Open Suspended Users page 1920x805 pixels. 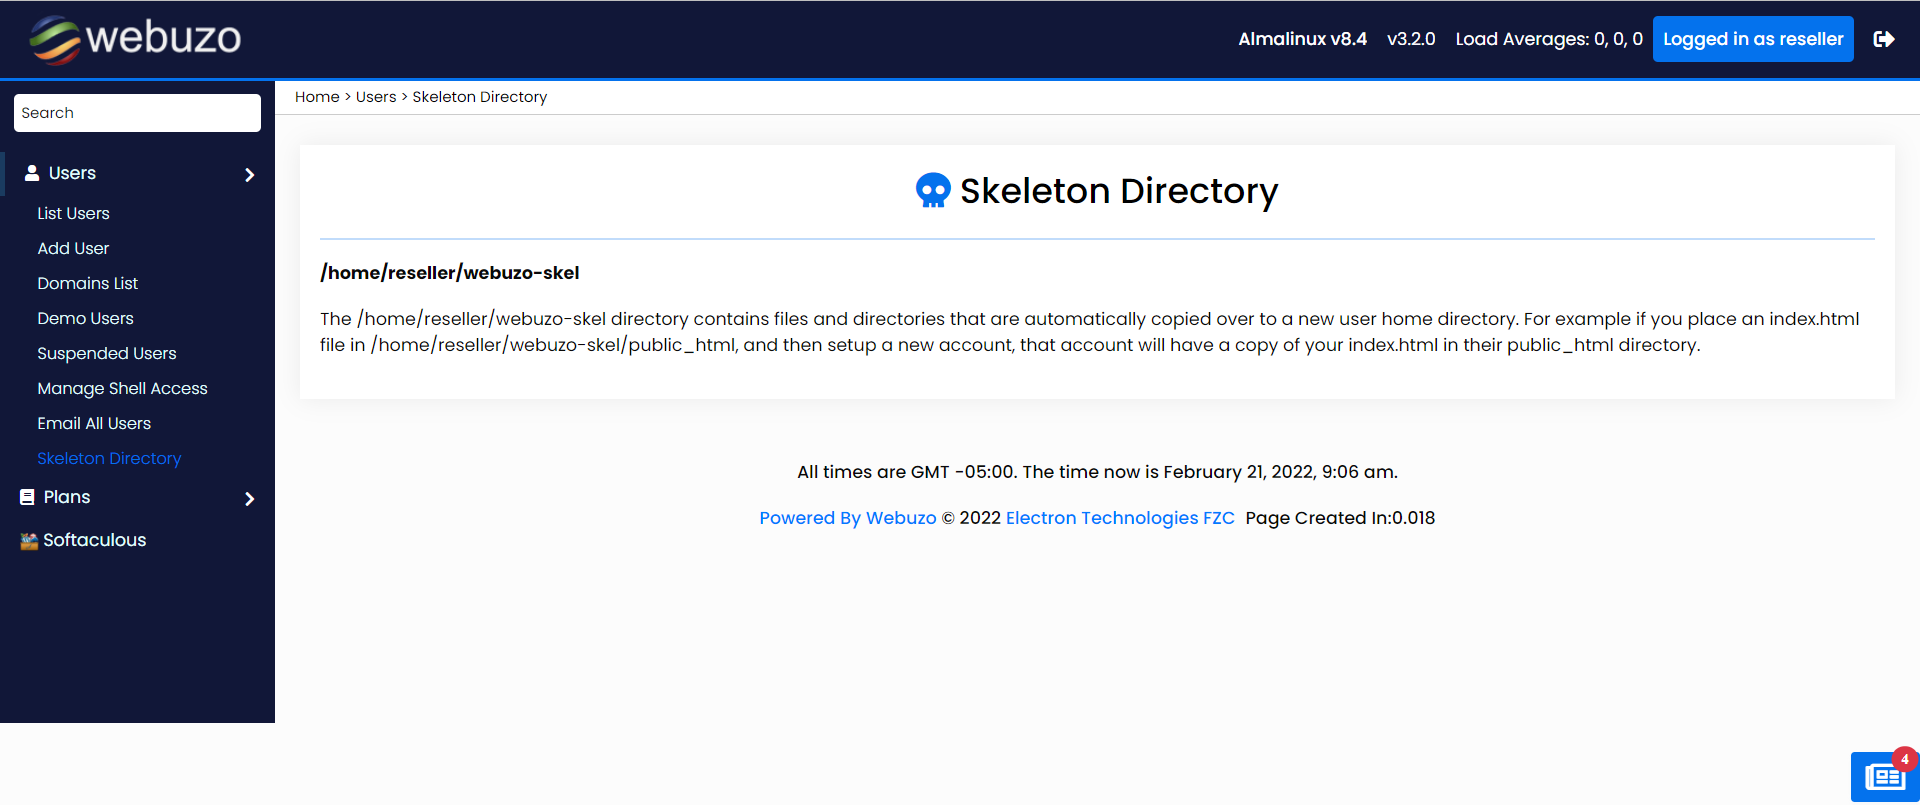[106, 353]
